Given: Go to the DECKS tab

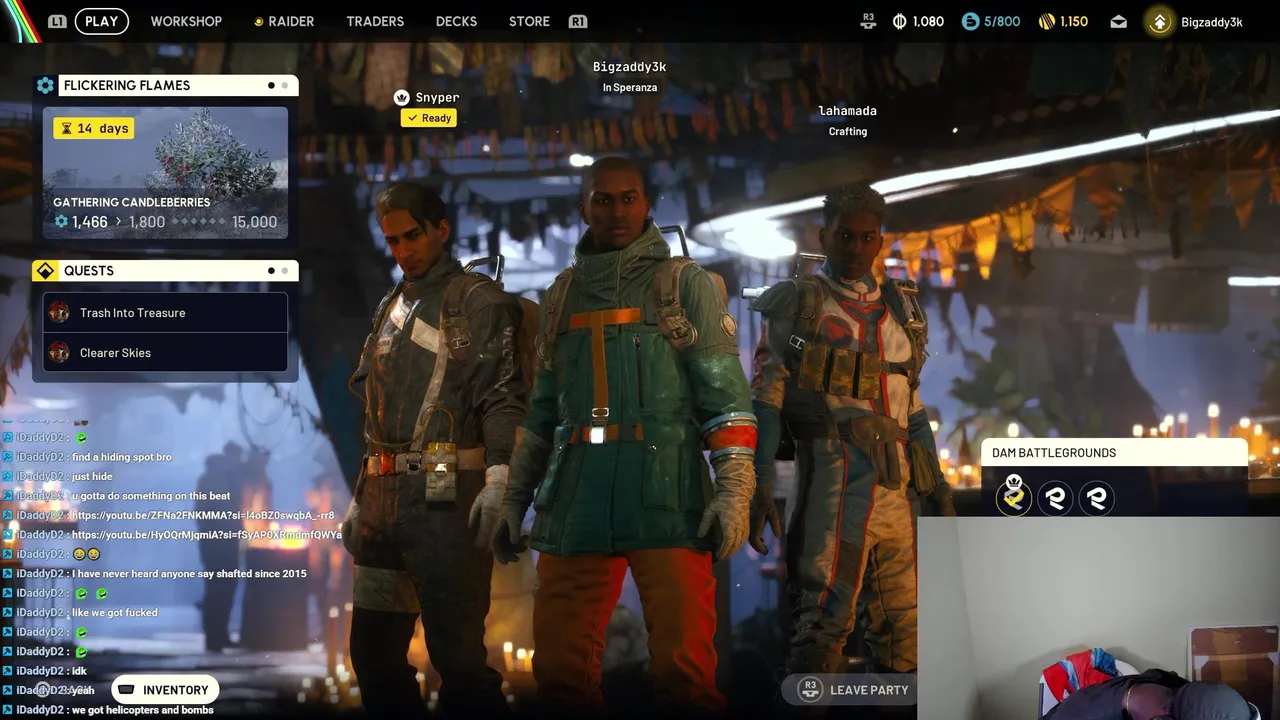Looking at the screenshot, I should click(456, 21).
